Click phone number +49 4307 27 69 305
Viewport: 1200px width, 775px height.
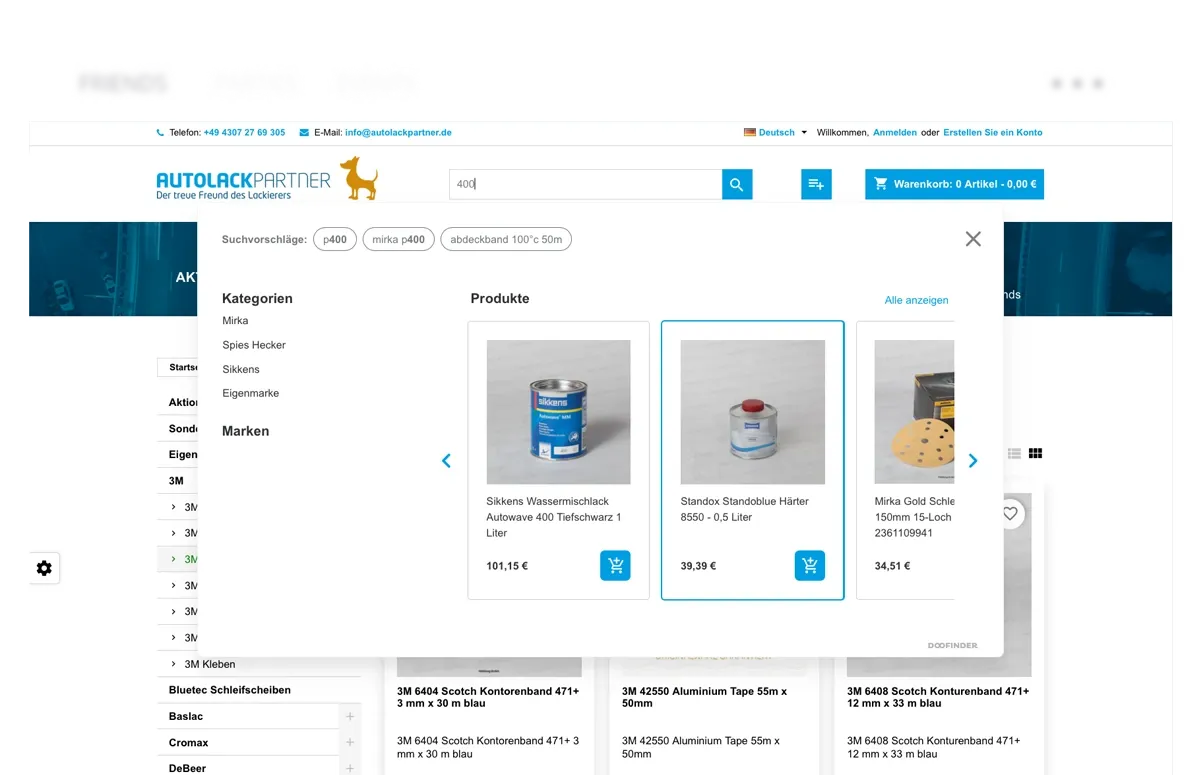(x=244, y=132)
